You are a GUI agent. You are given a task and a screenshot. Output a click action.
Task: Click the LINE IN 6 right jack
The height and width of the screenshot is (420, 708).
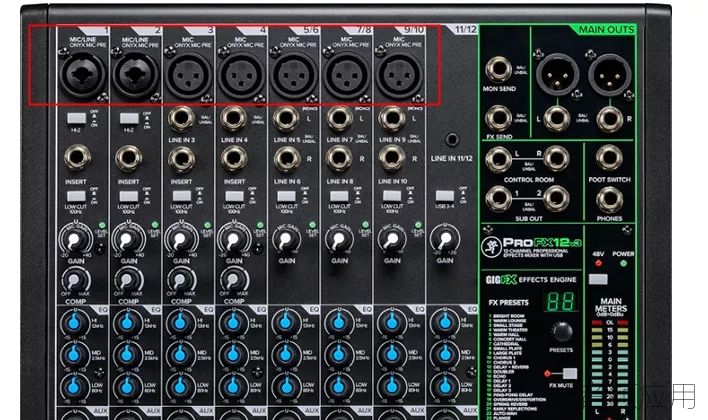tap(287, 159)
